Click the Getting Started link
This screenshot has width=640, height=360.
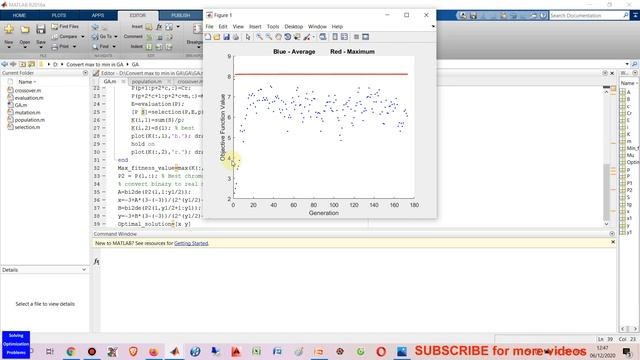point(191,243)
